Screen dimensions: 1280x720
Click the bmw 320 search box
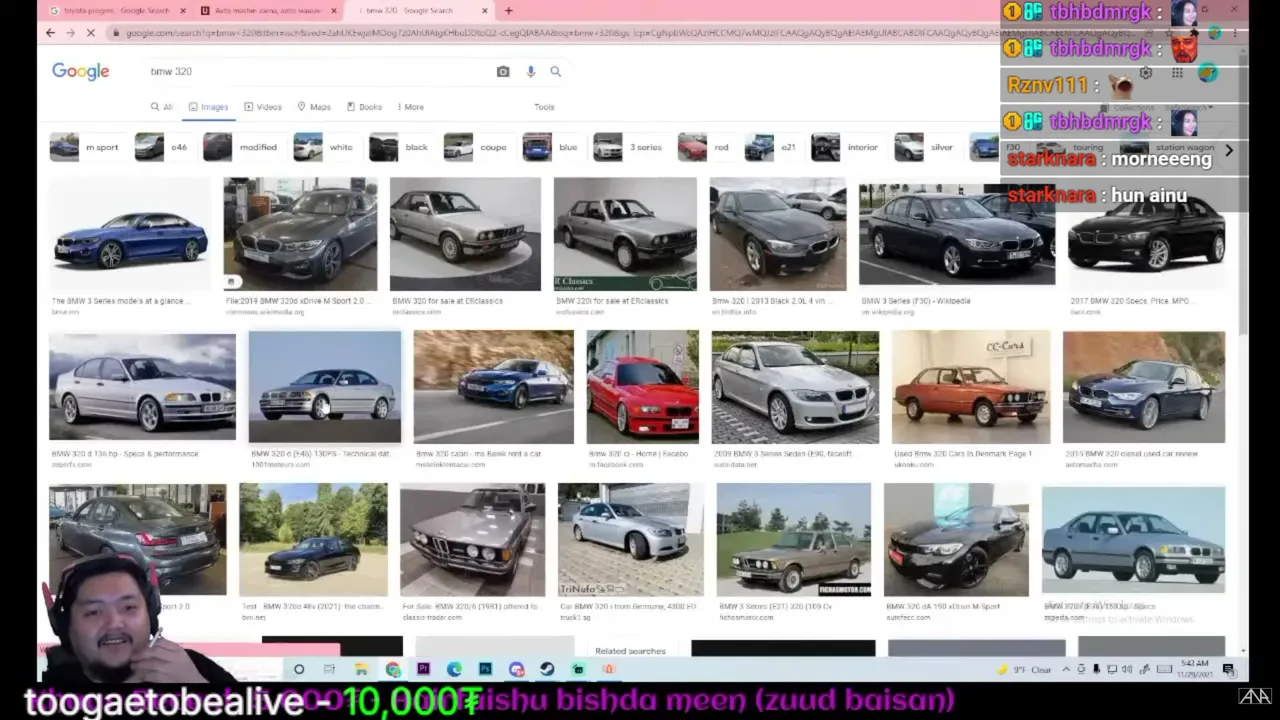click(320, 72)
